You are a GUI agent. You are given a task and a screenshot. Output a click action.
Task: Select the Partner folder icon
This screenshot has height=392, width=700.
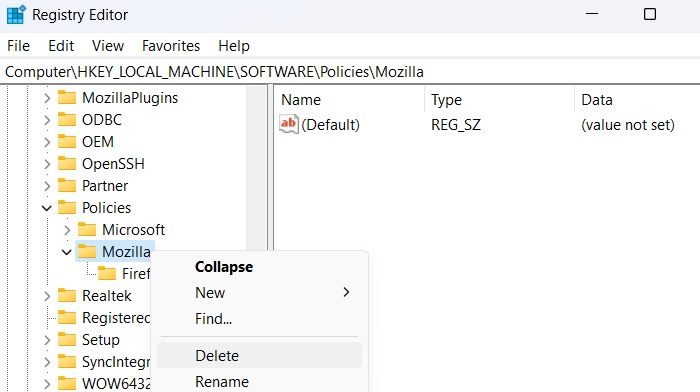tap(67, 185)
